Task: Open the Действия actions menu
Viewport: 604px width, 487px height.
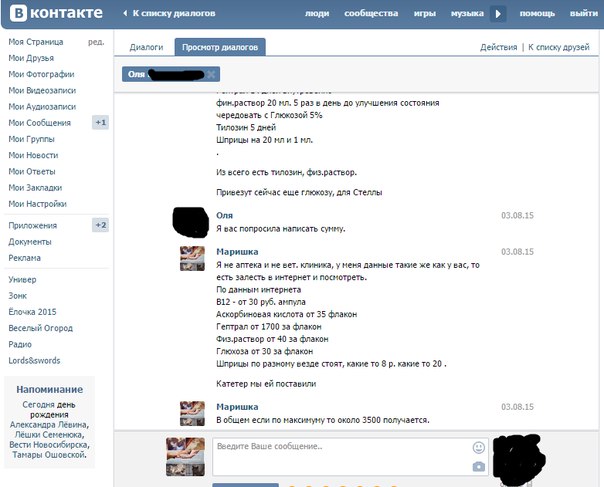Action: click(x=498, y=47)
